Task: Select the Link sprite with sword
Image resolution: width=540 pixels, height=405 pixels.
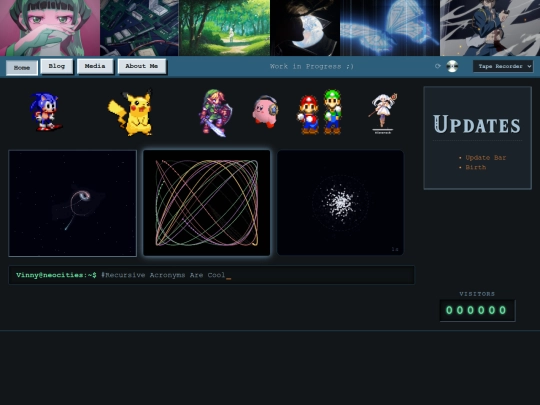Action: click(215, 113)
